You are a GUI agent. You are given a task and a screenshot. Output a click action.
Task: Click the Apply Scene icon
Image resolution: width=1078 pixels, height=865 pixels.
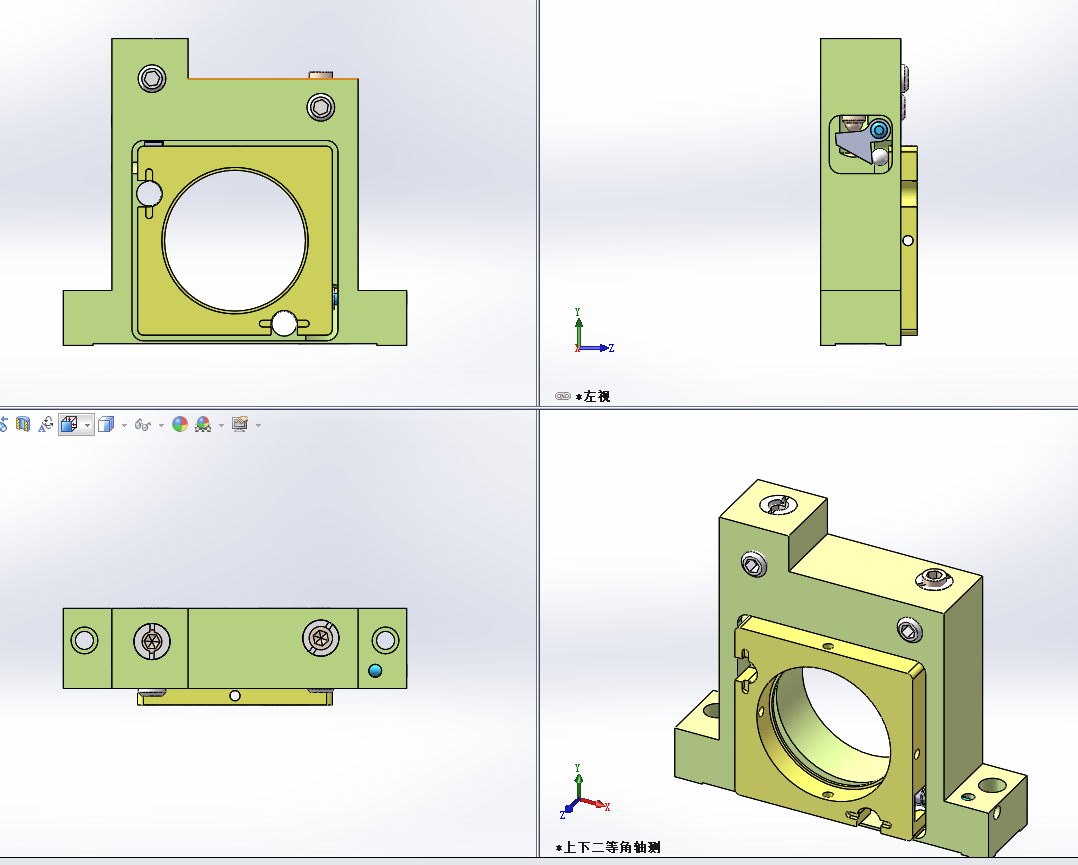[203, 424]
